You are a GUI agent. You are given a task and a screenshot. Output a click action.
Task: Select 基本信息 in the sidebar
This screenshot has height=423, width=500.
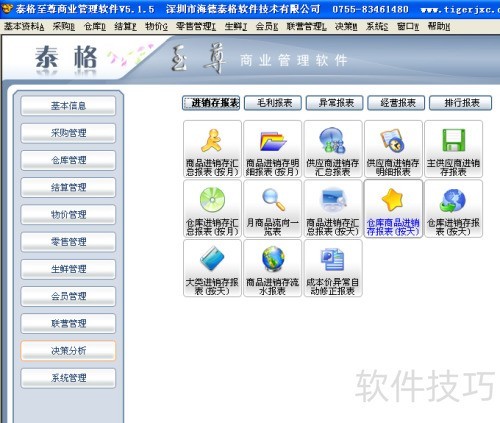[x=68, y=106]
